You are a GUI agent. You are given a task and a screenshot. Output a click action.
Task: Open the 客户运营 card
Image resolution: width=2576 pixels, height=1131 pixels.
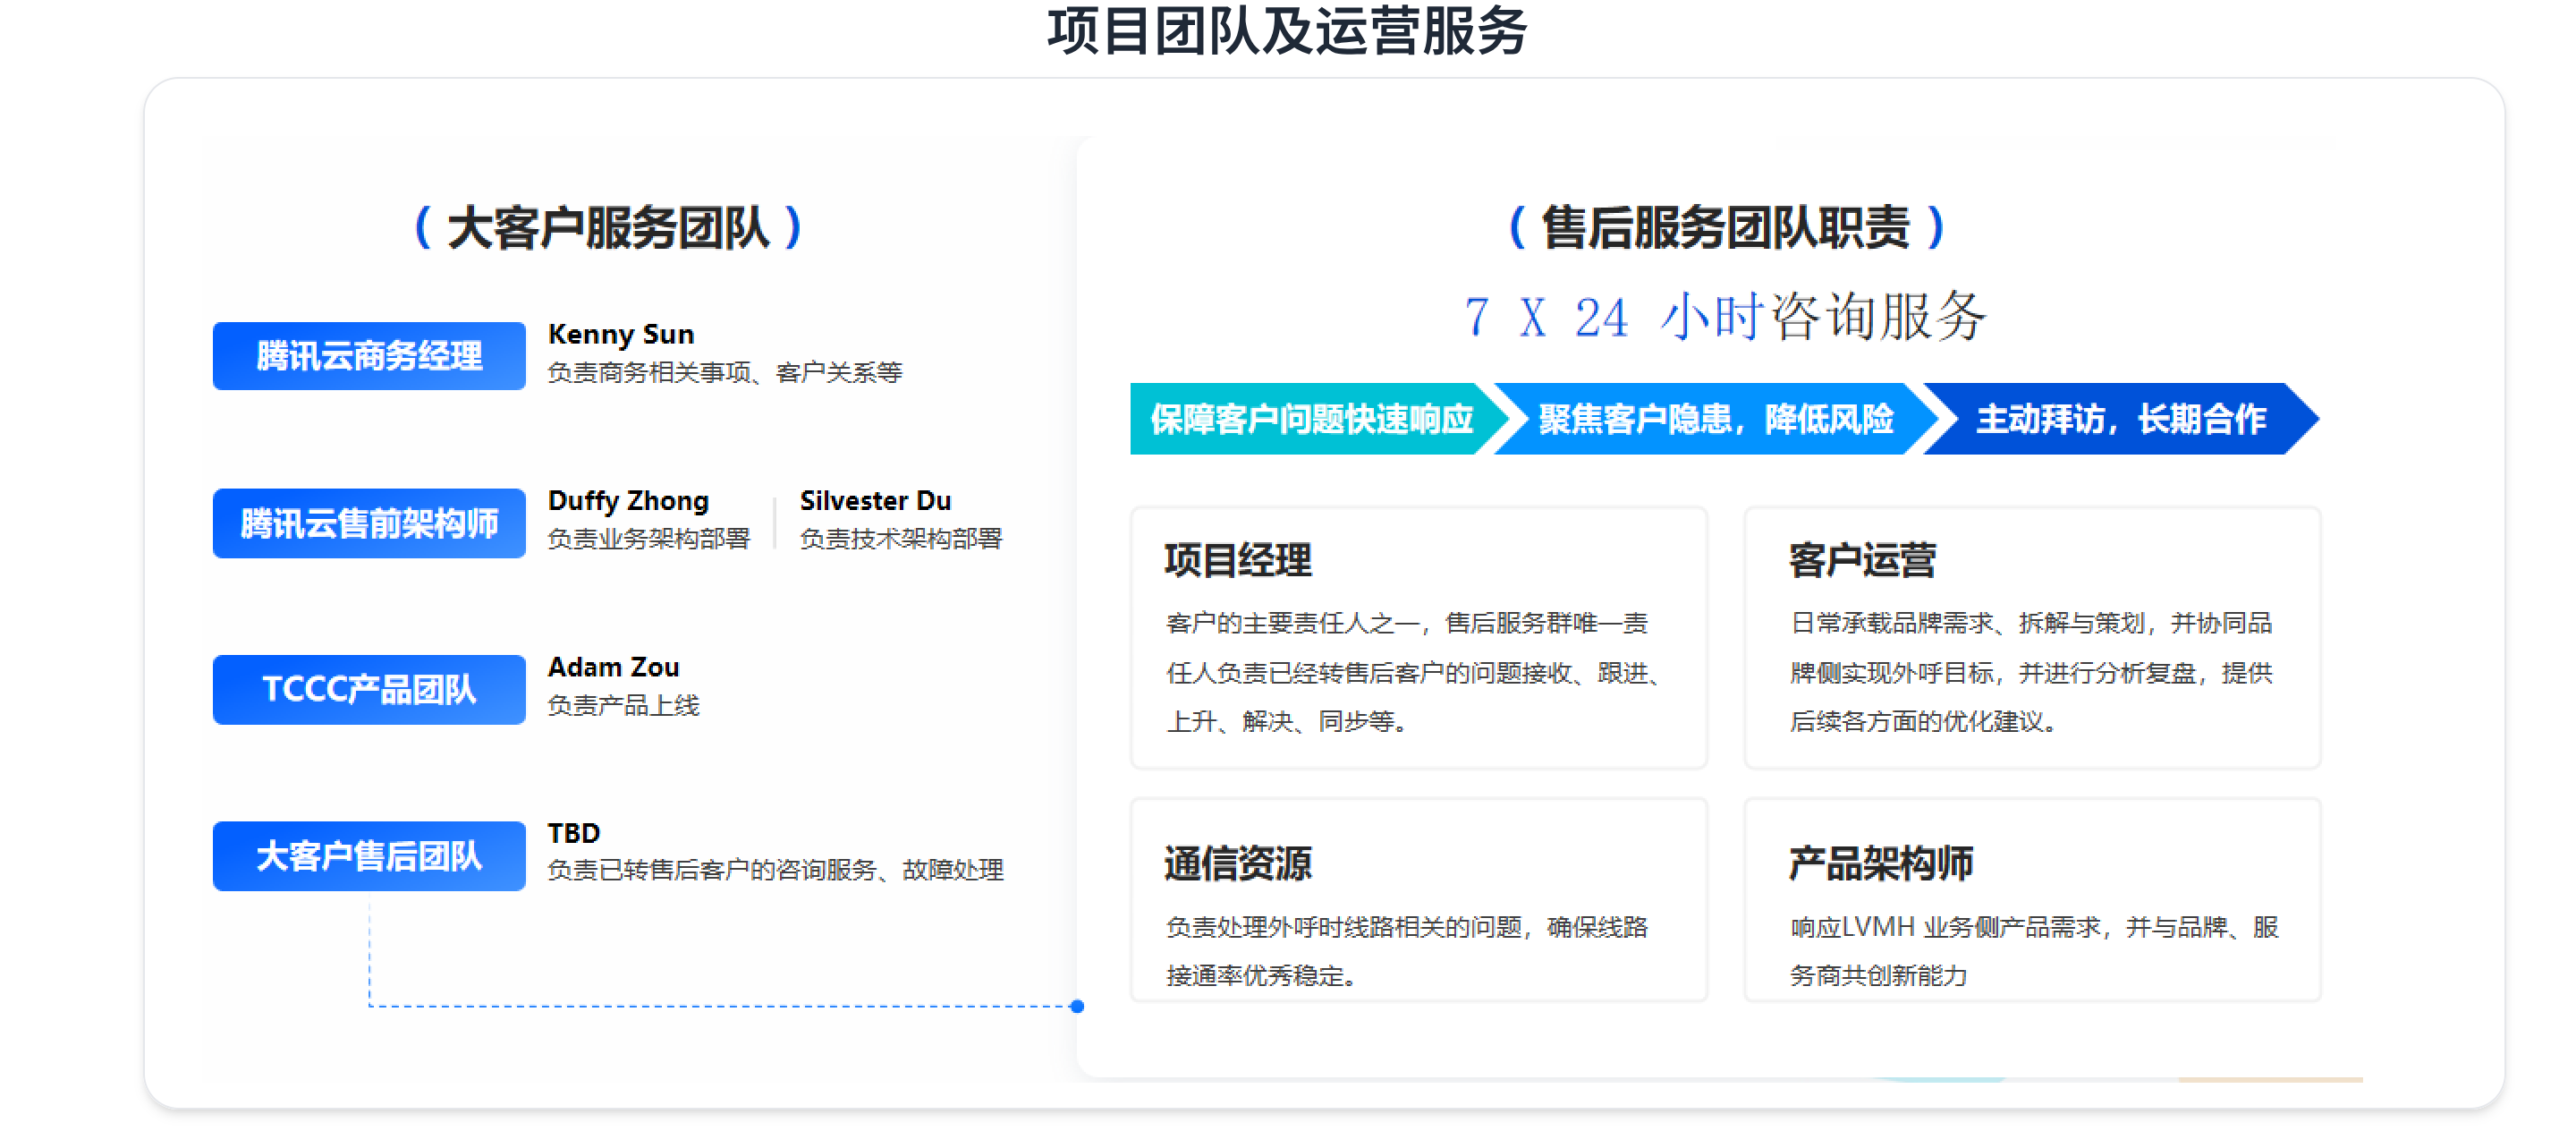(x=2031, y=638)
